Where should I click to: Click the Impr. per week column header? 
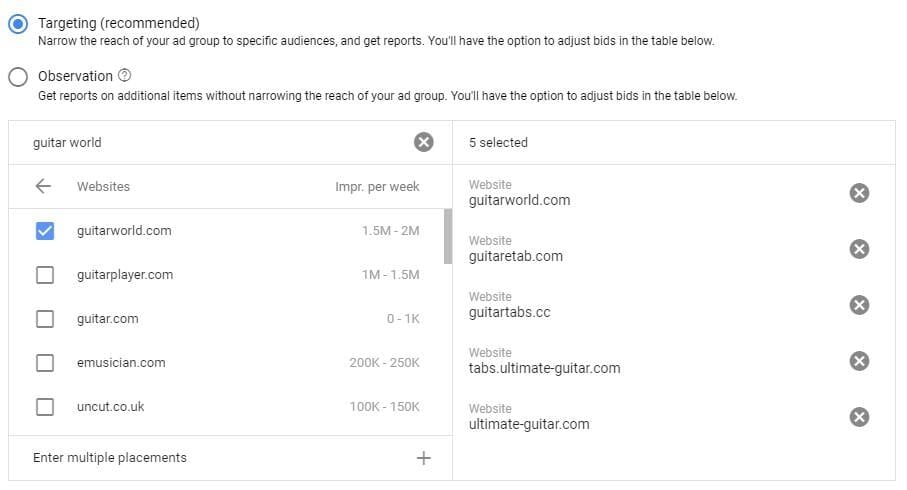point(377,187)
